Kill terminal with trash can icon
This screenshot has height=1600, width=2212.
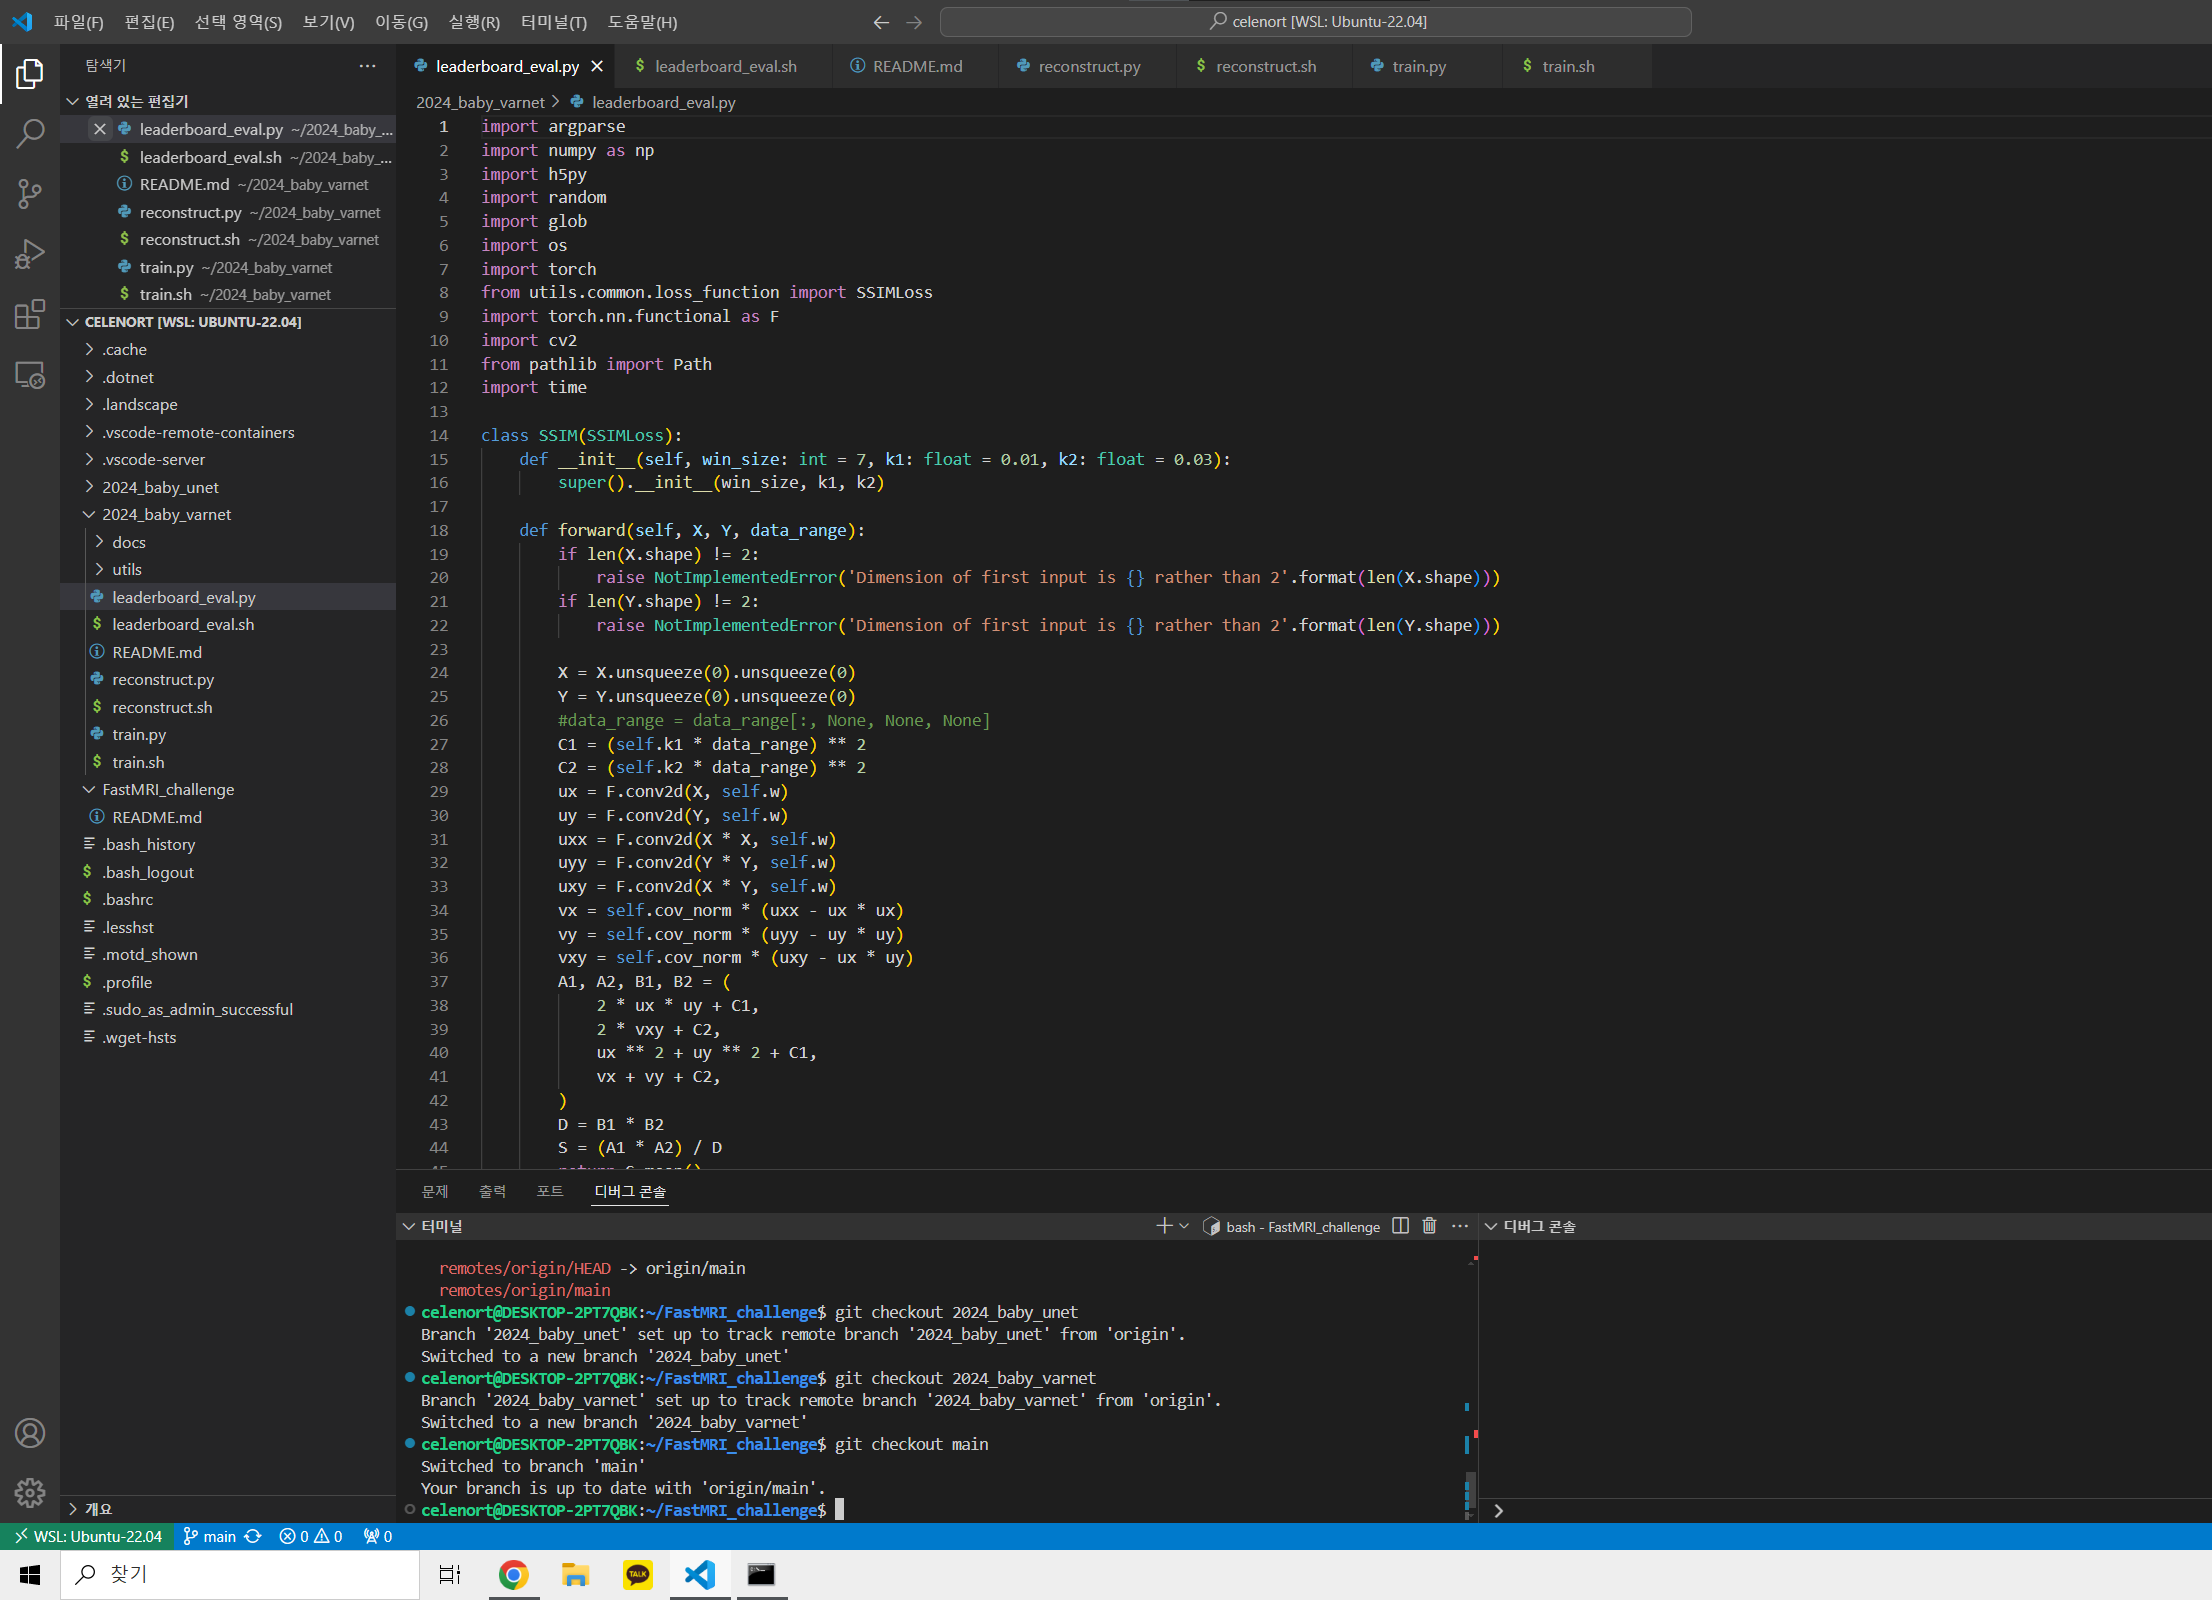click(1429, 1226)
